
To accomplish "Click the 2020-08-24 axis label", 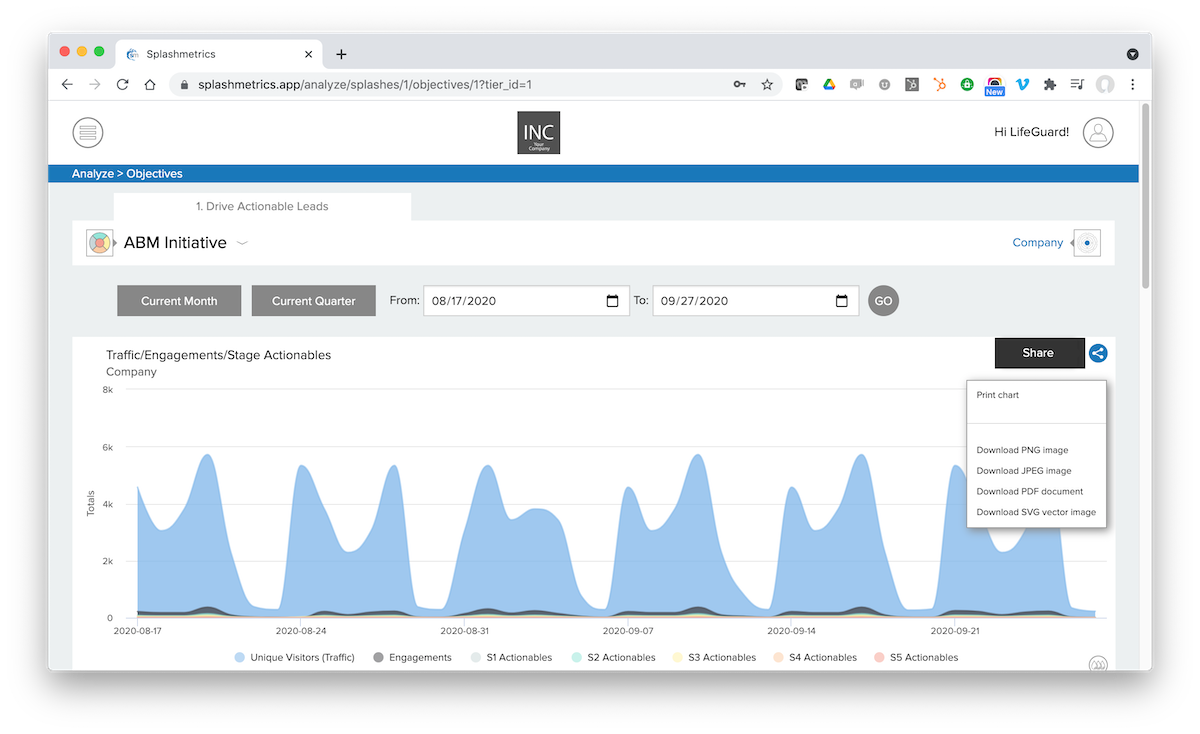I will coord(302,632).
